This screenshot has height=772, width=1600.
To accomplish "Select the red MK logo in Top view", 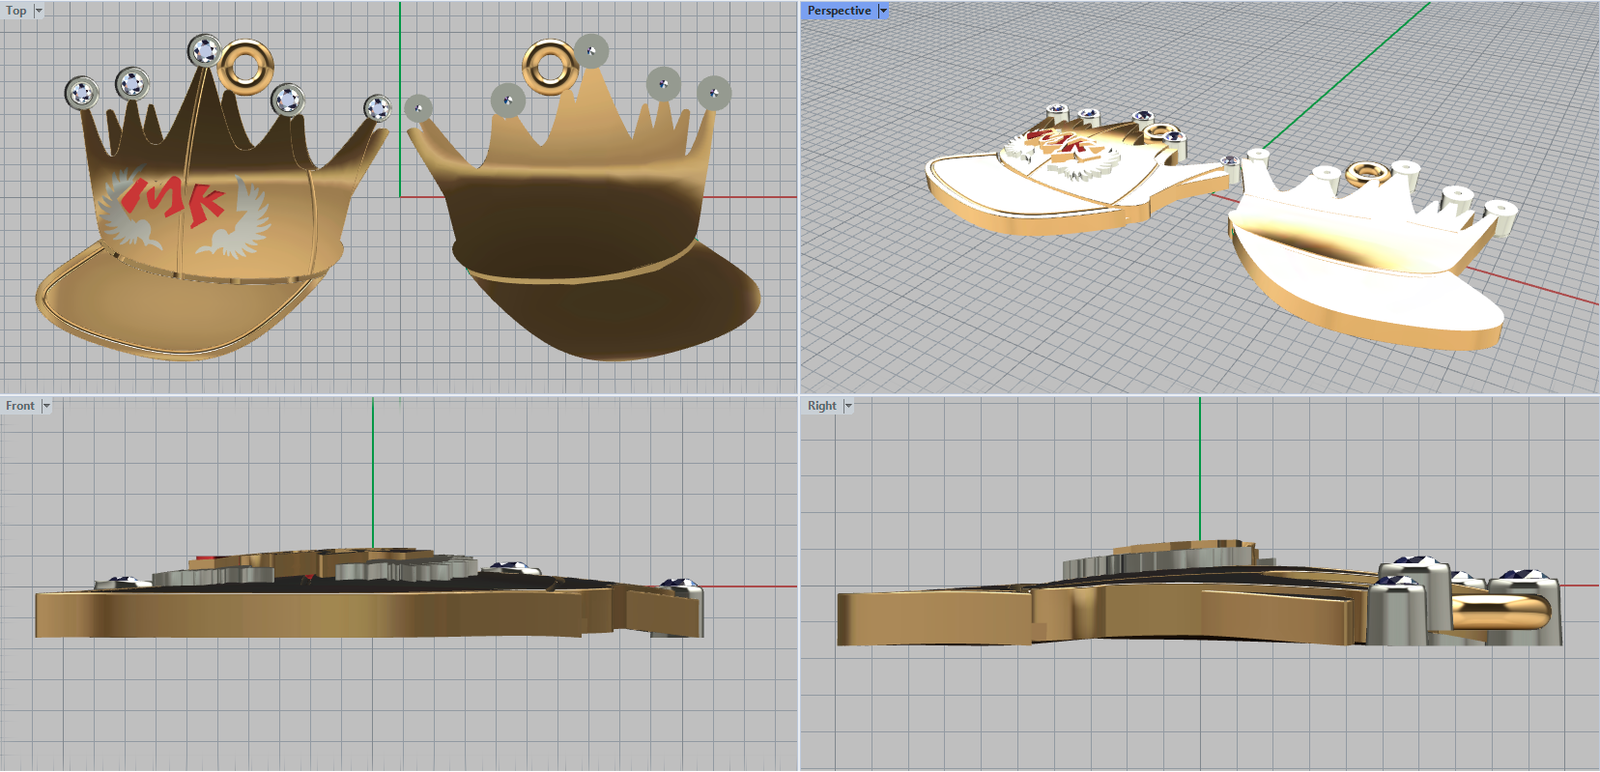I will pos(172,200).
